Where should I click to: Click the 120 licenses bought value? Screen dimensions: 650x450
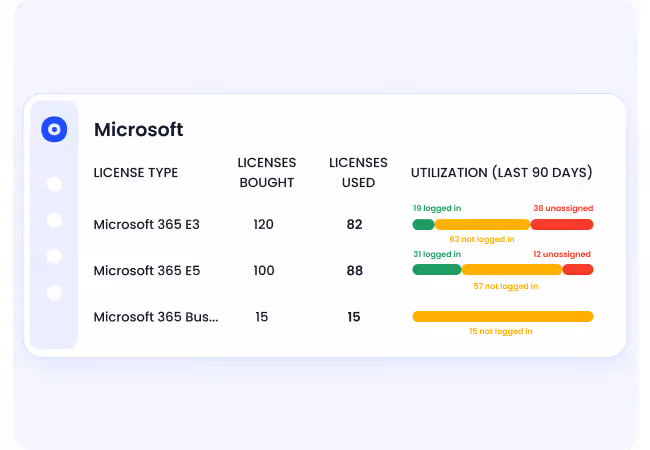[263, 225]
